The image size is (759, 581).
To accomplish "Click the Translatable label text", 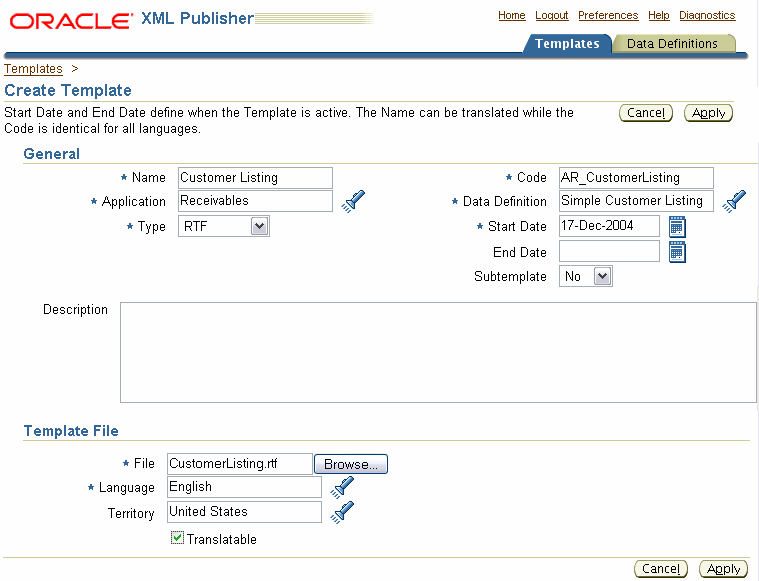I will tap(222, 539).
